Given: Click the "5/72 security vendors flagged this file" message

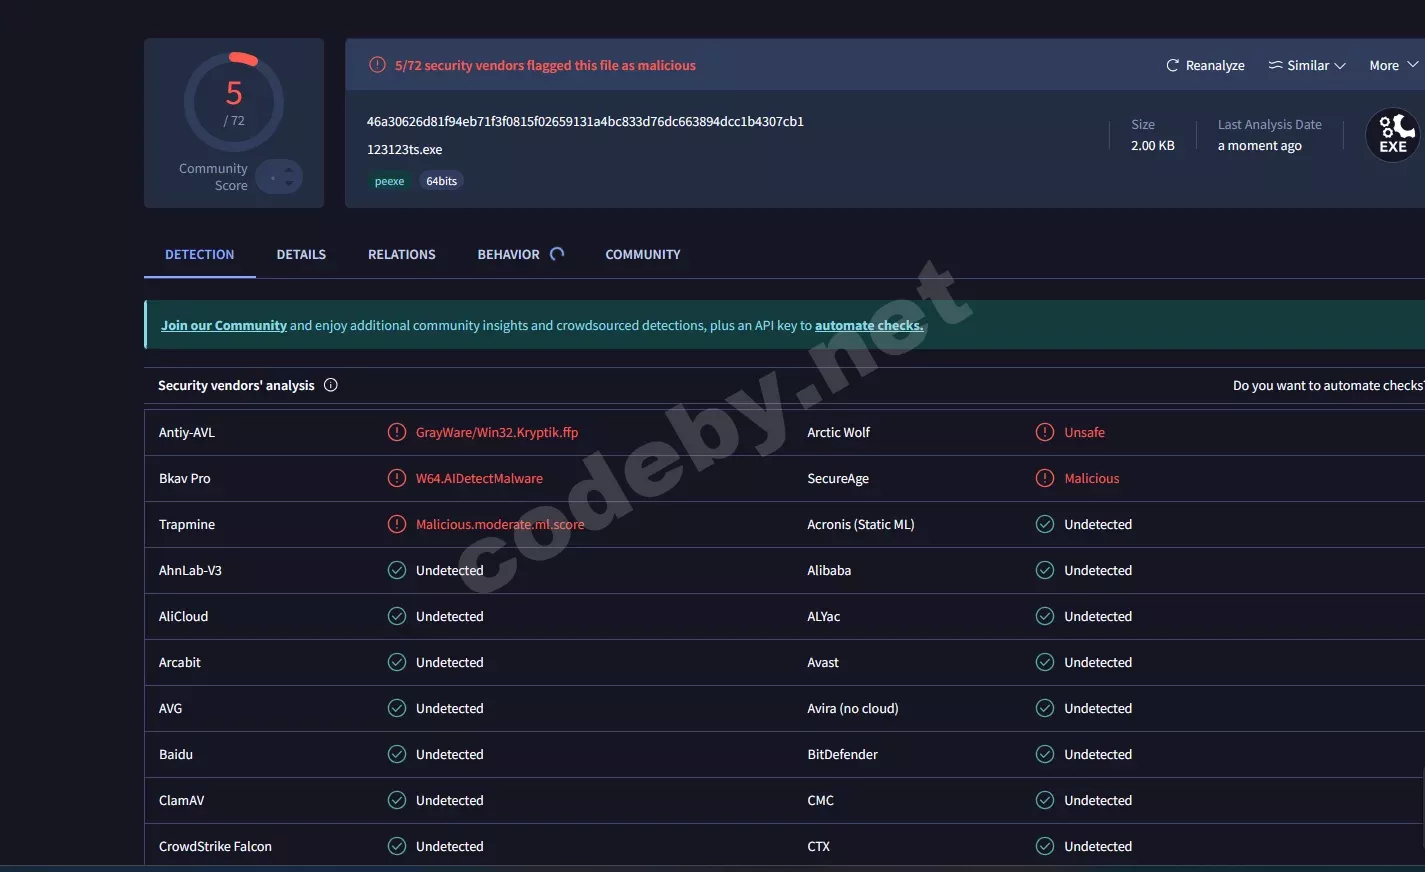Looking at the screenshot, I should point(545,65).
